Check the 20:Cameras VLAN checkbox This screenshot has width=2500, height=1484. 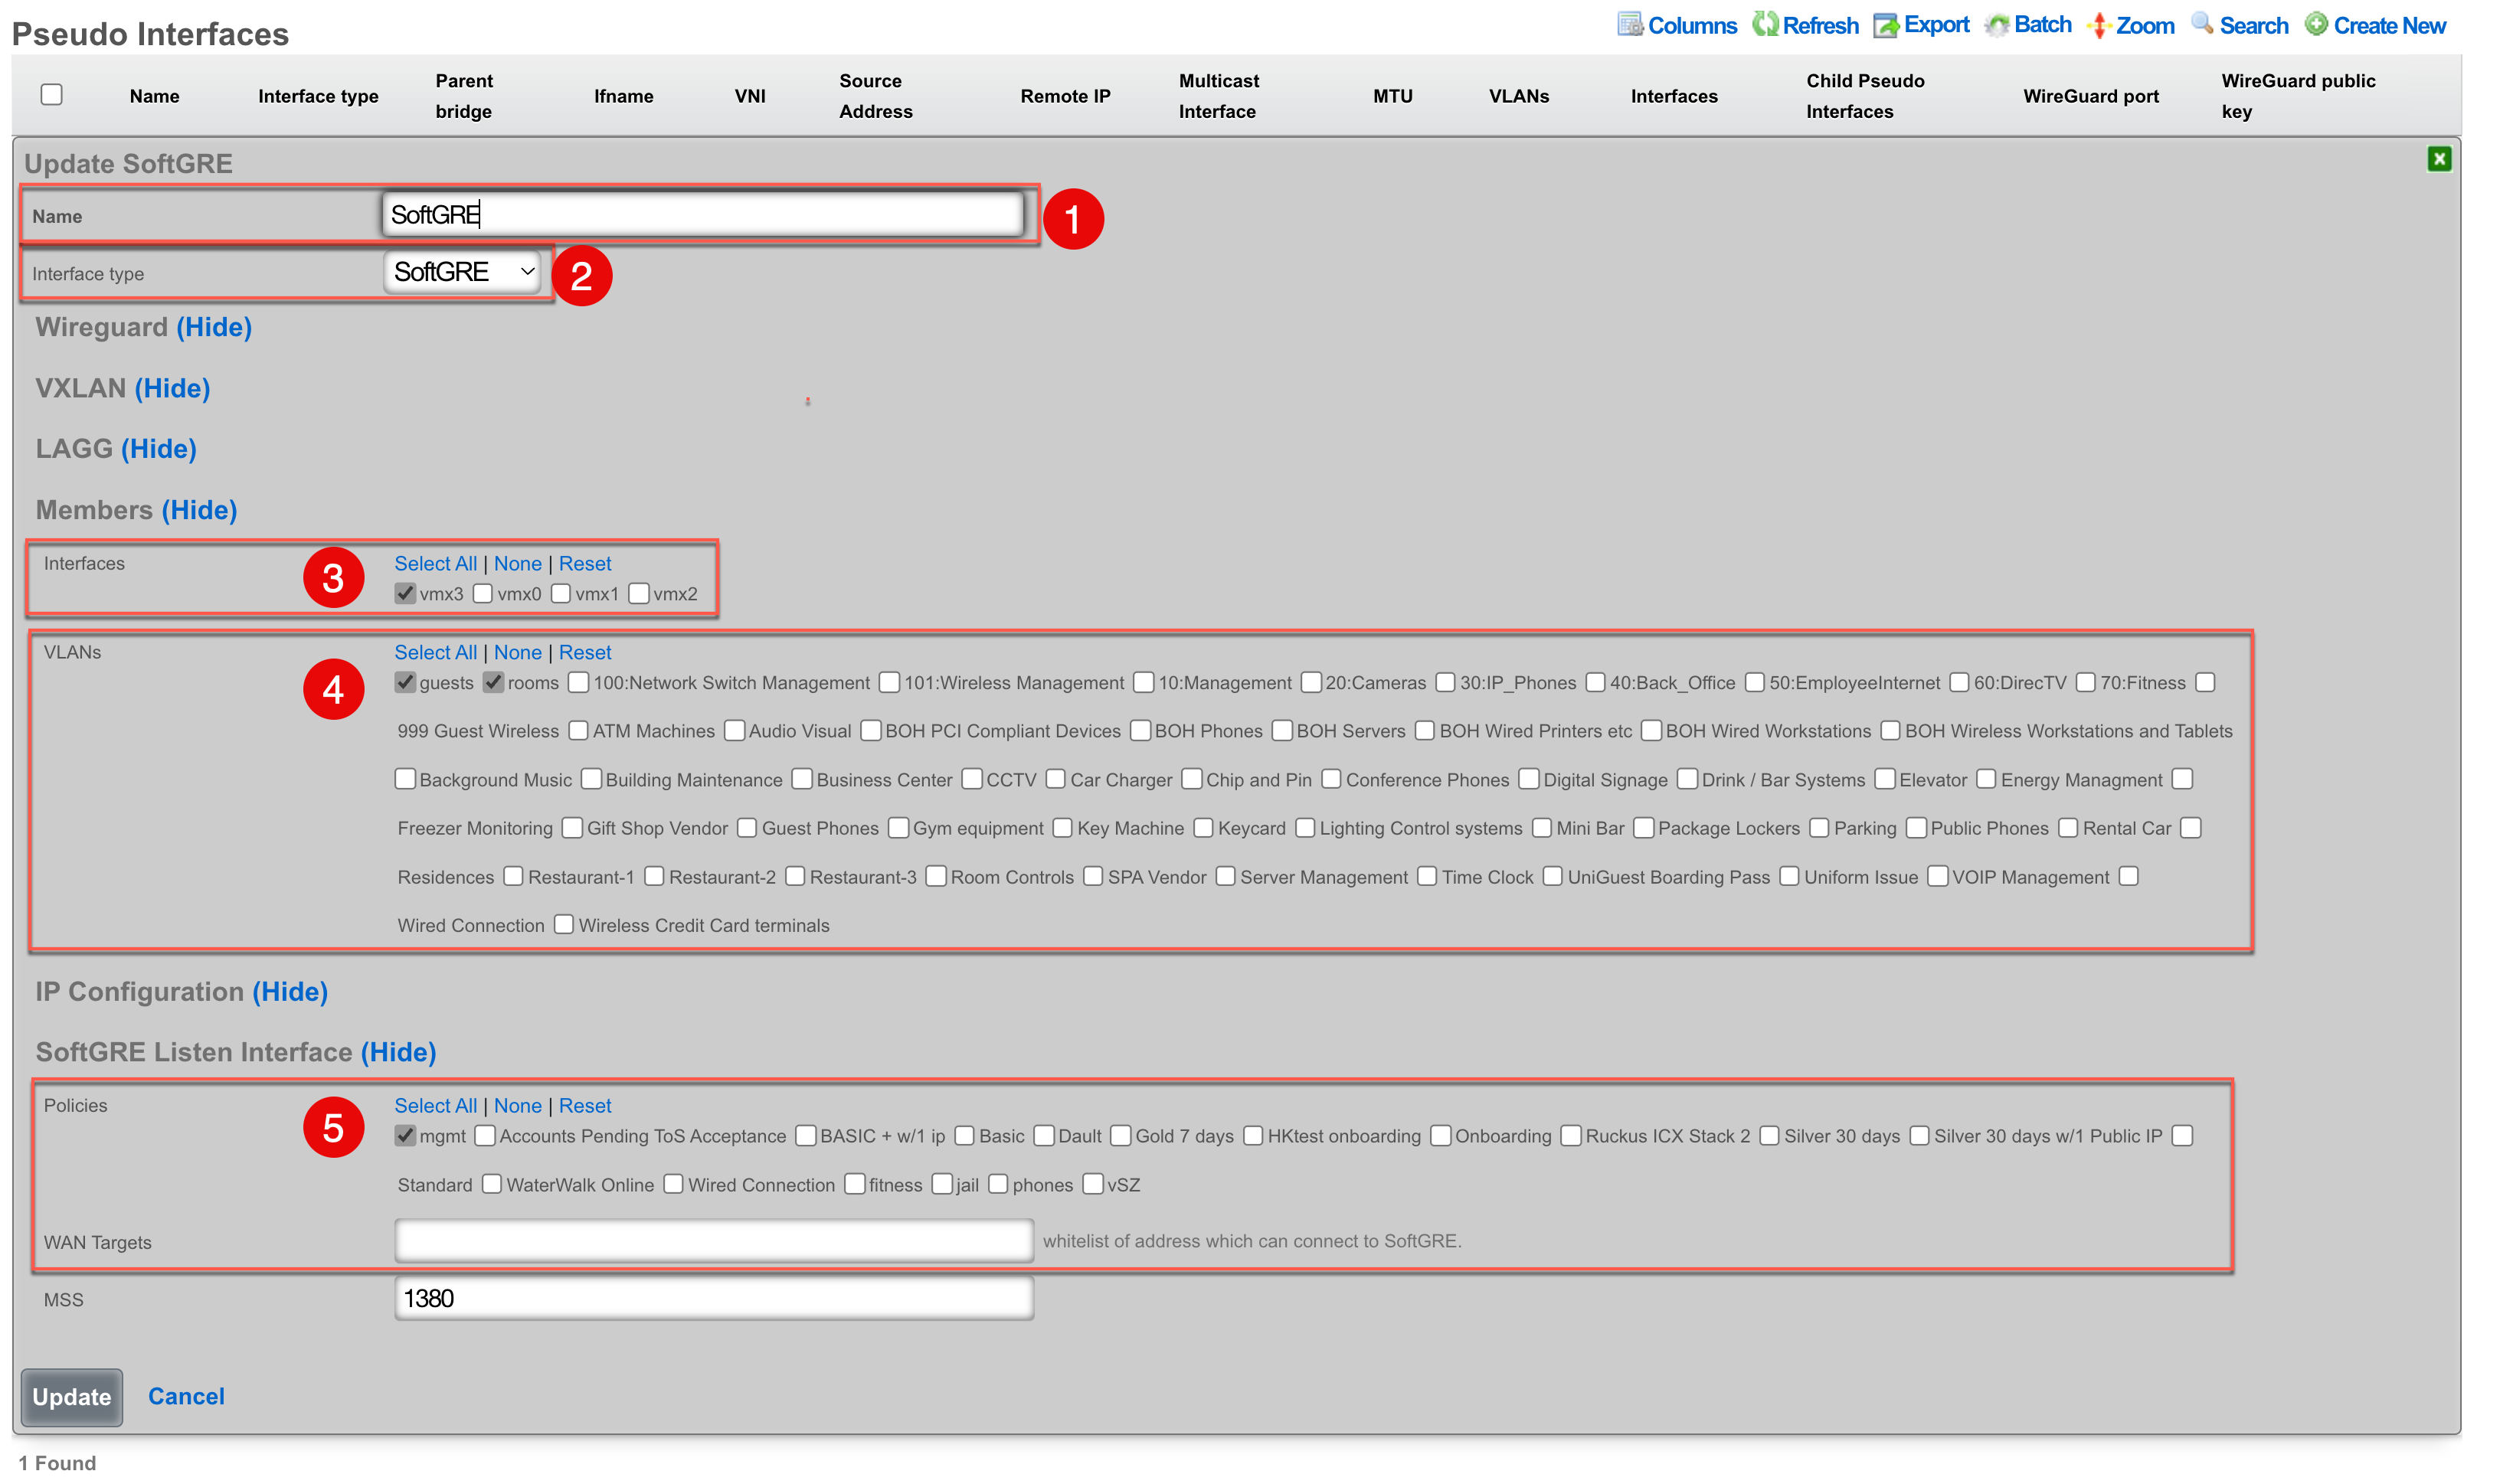pos(1311,682)
